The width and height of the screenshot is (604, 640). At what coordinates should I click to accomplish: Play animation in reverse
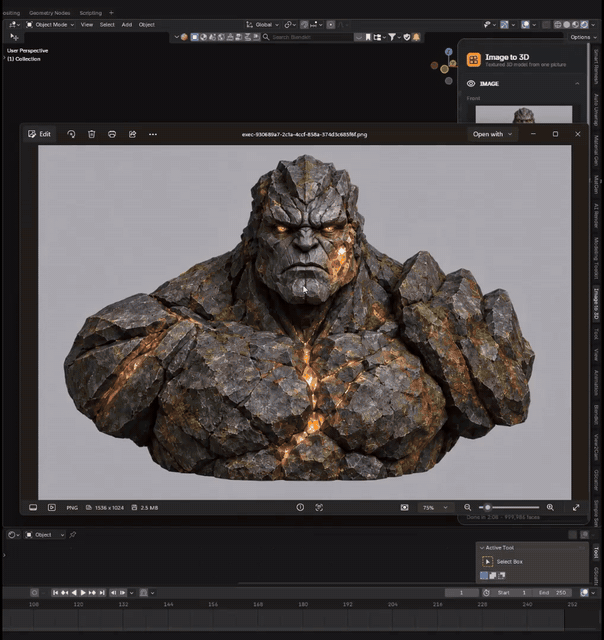pyautogui.click(x=74, y=593)
